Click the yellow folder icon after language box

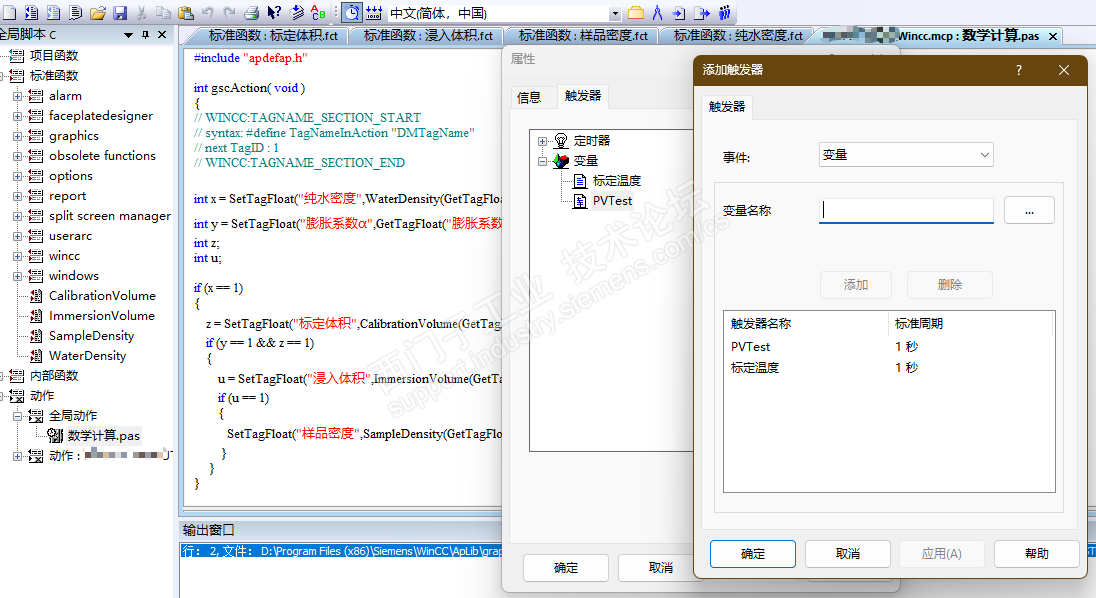pos(635,13)
